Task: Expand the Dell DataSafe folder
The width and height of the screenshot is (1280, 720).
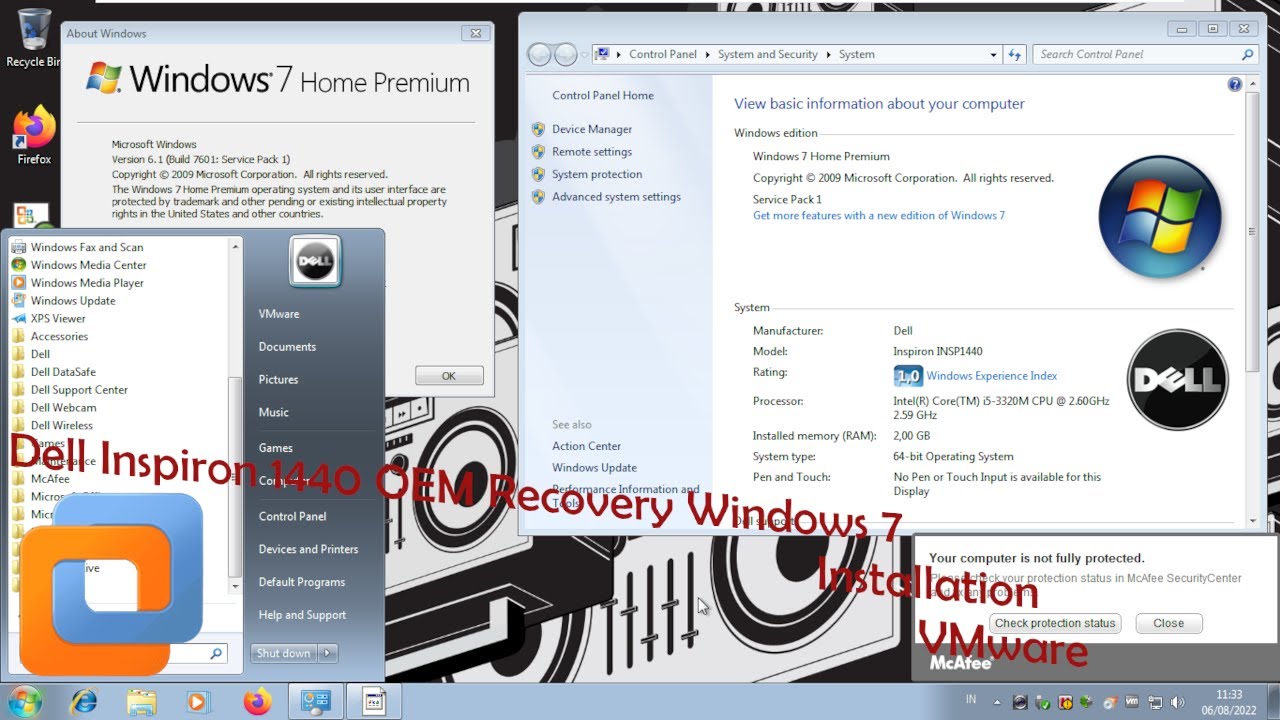Action: [63, 372]
